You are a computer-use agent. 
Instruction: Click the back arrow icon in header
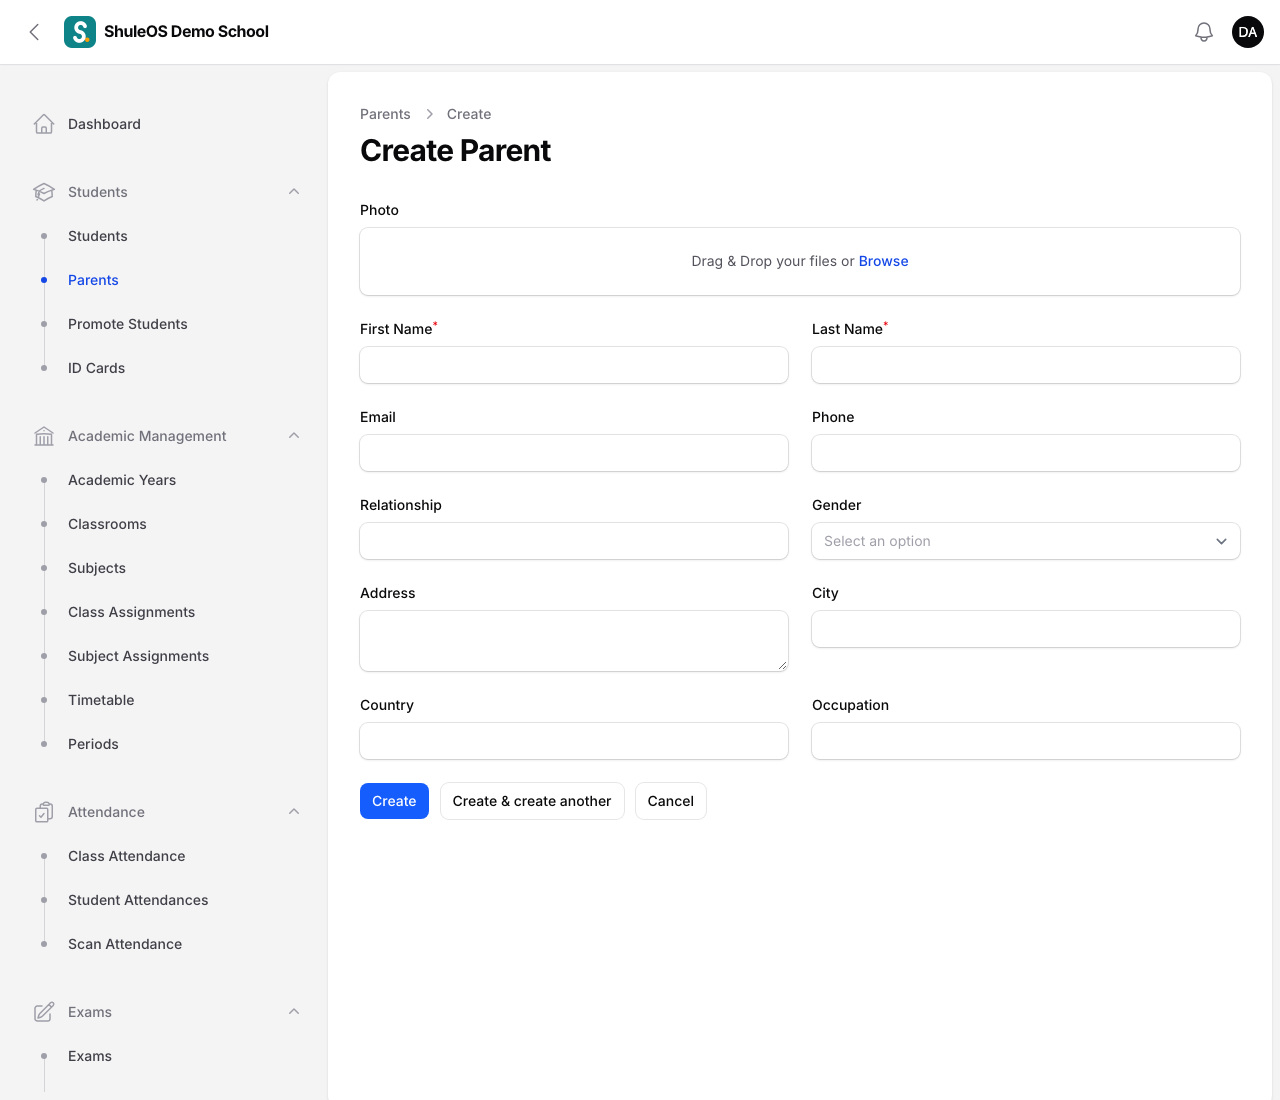coord(35,32)
